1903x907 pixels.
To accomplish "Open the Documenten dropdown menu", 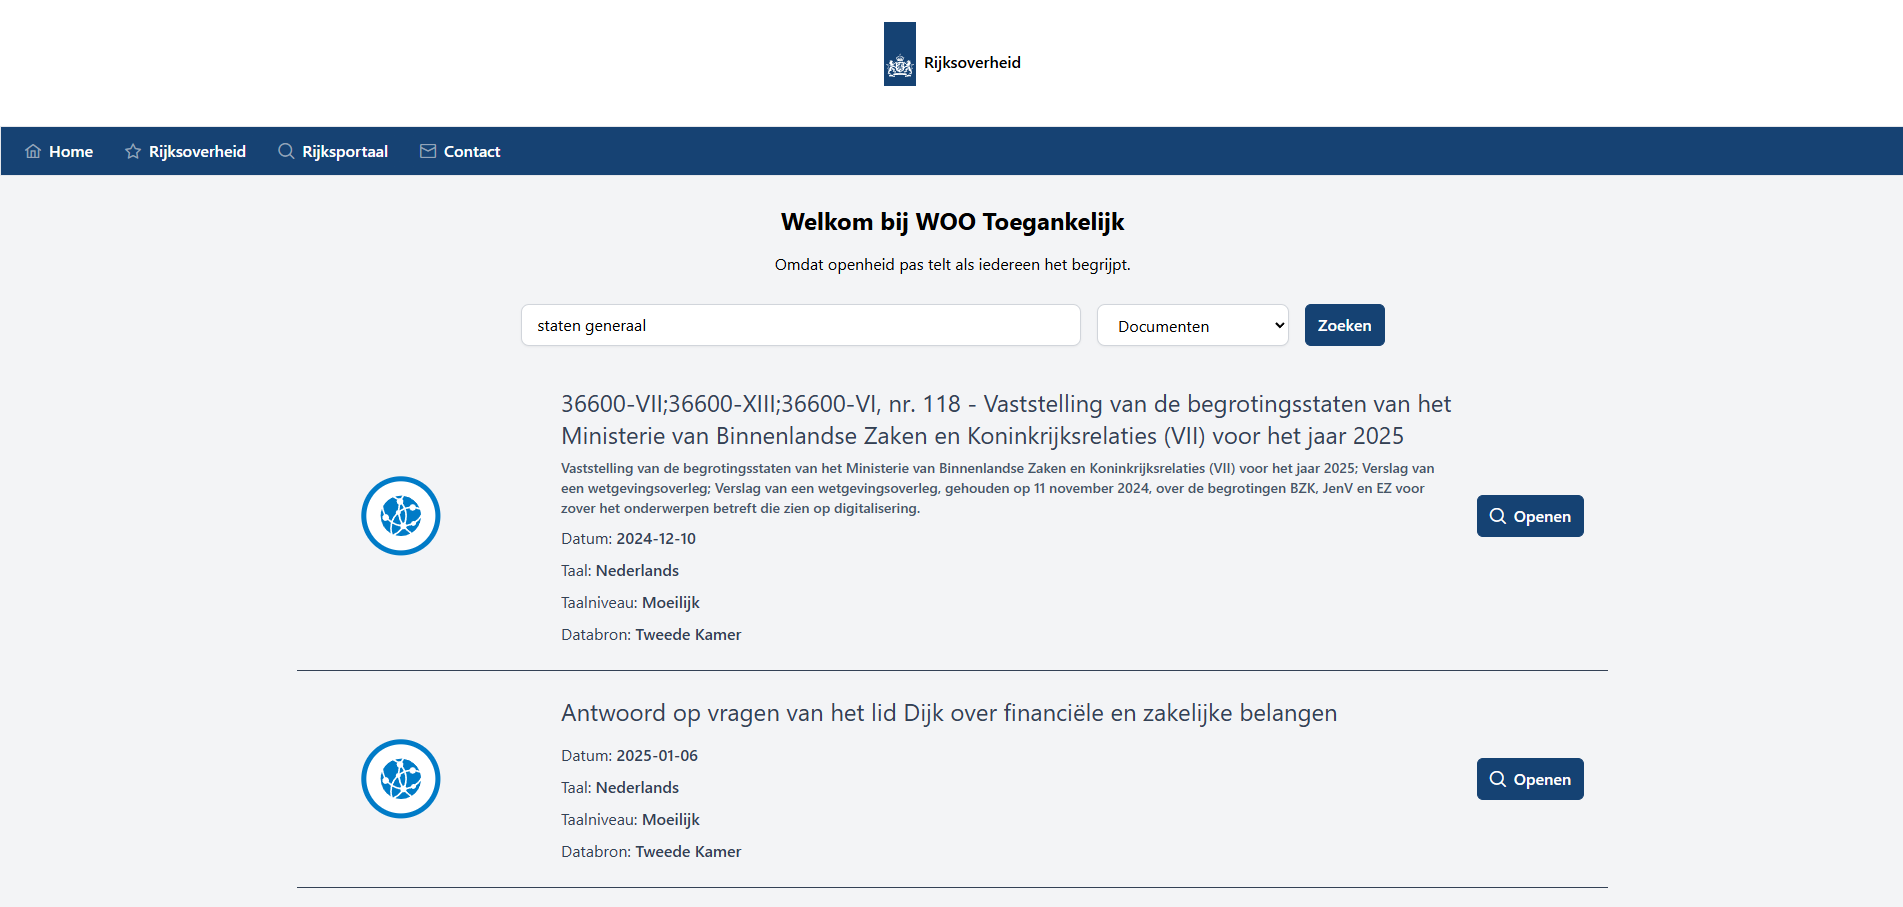I will pyautogui.click(x=1192, y=325).
